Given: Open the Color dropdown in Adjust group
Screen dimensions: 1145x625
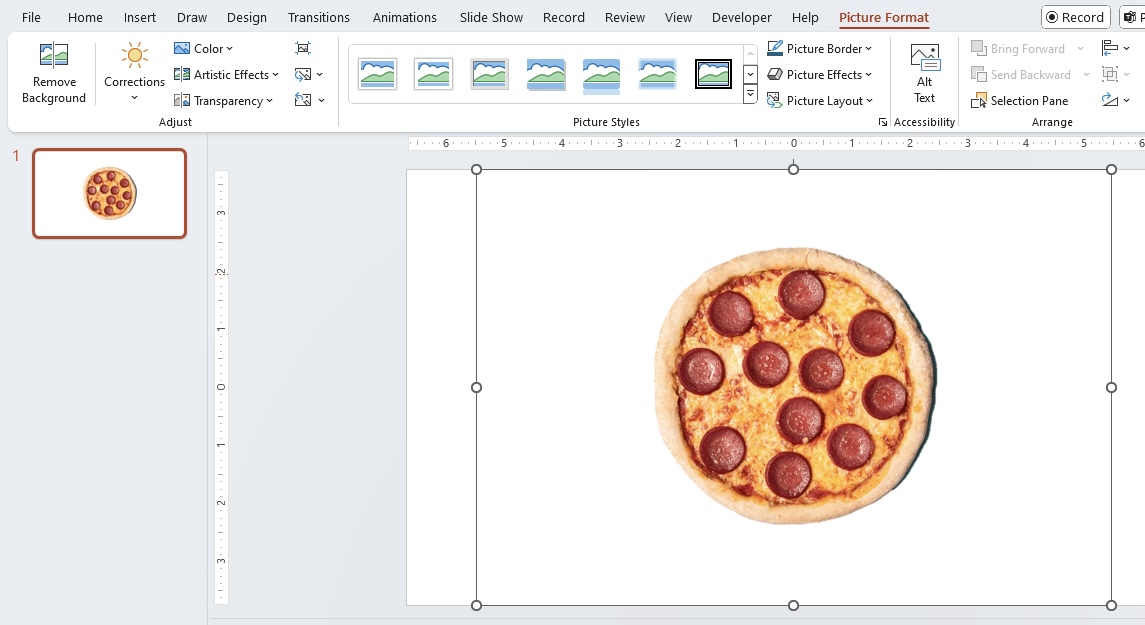Looking at the screenshot, I should [204, 48].
